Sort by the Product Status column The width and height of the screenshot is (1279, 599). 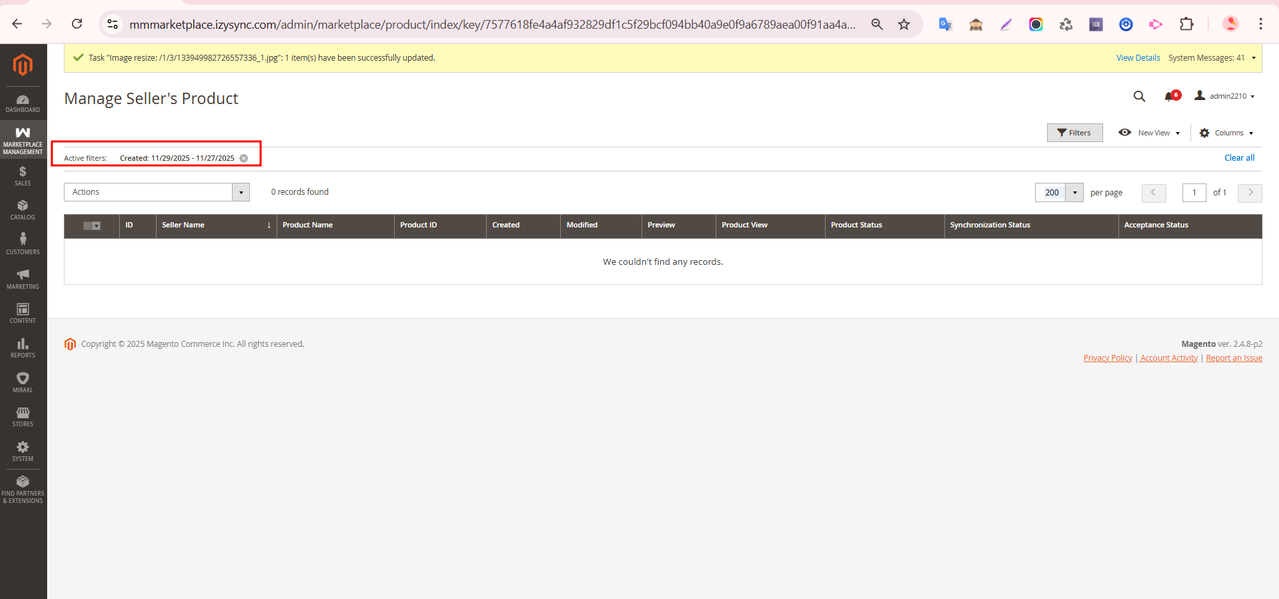coord(884,226)
